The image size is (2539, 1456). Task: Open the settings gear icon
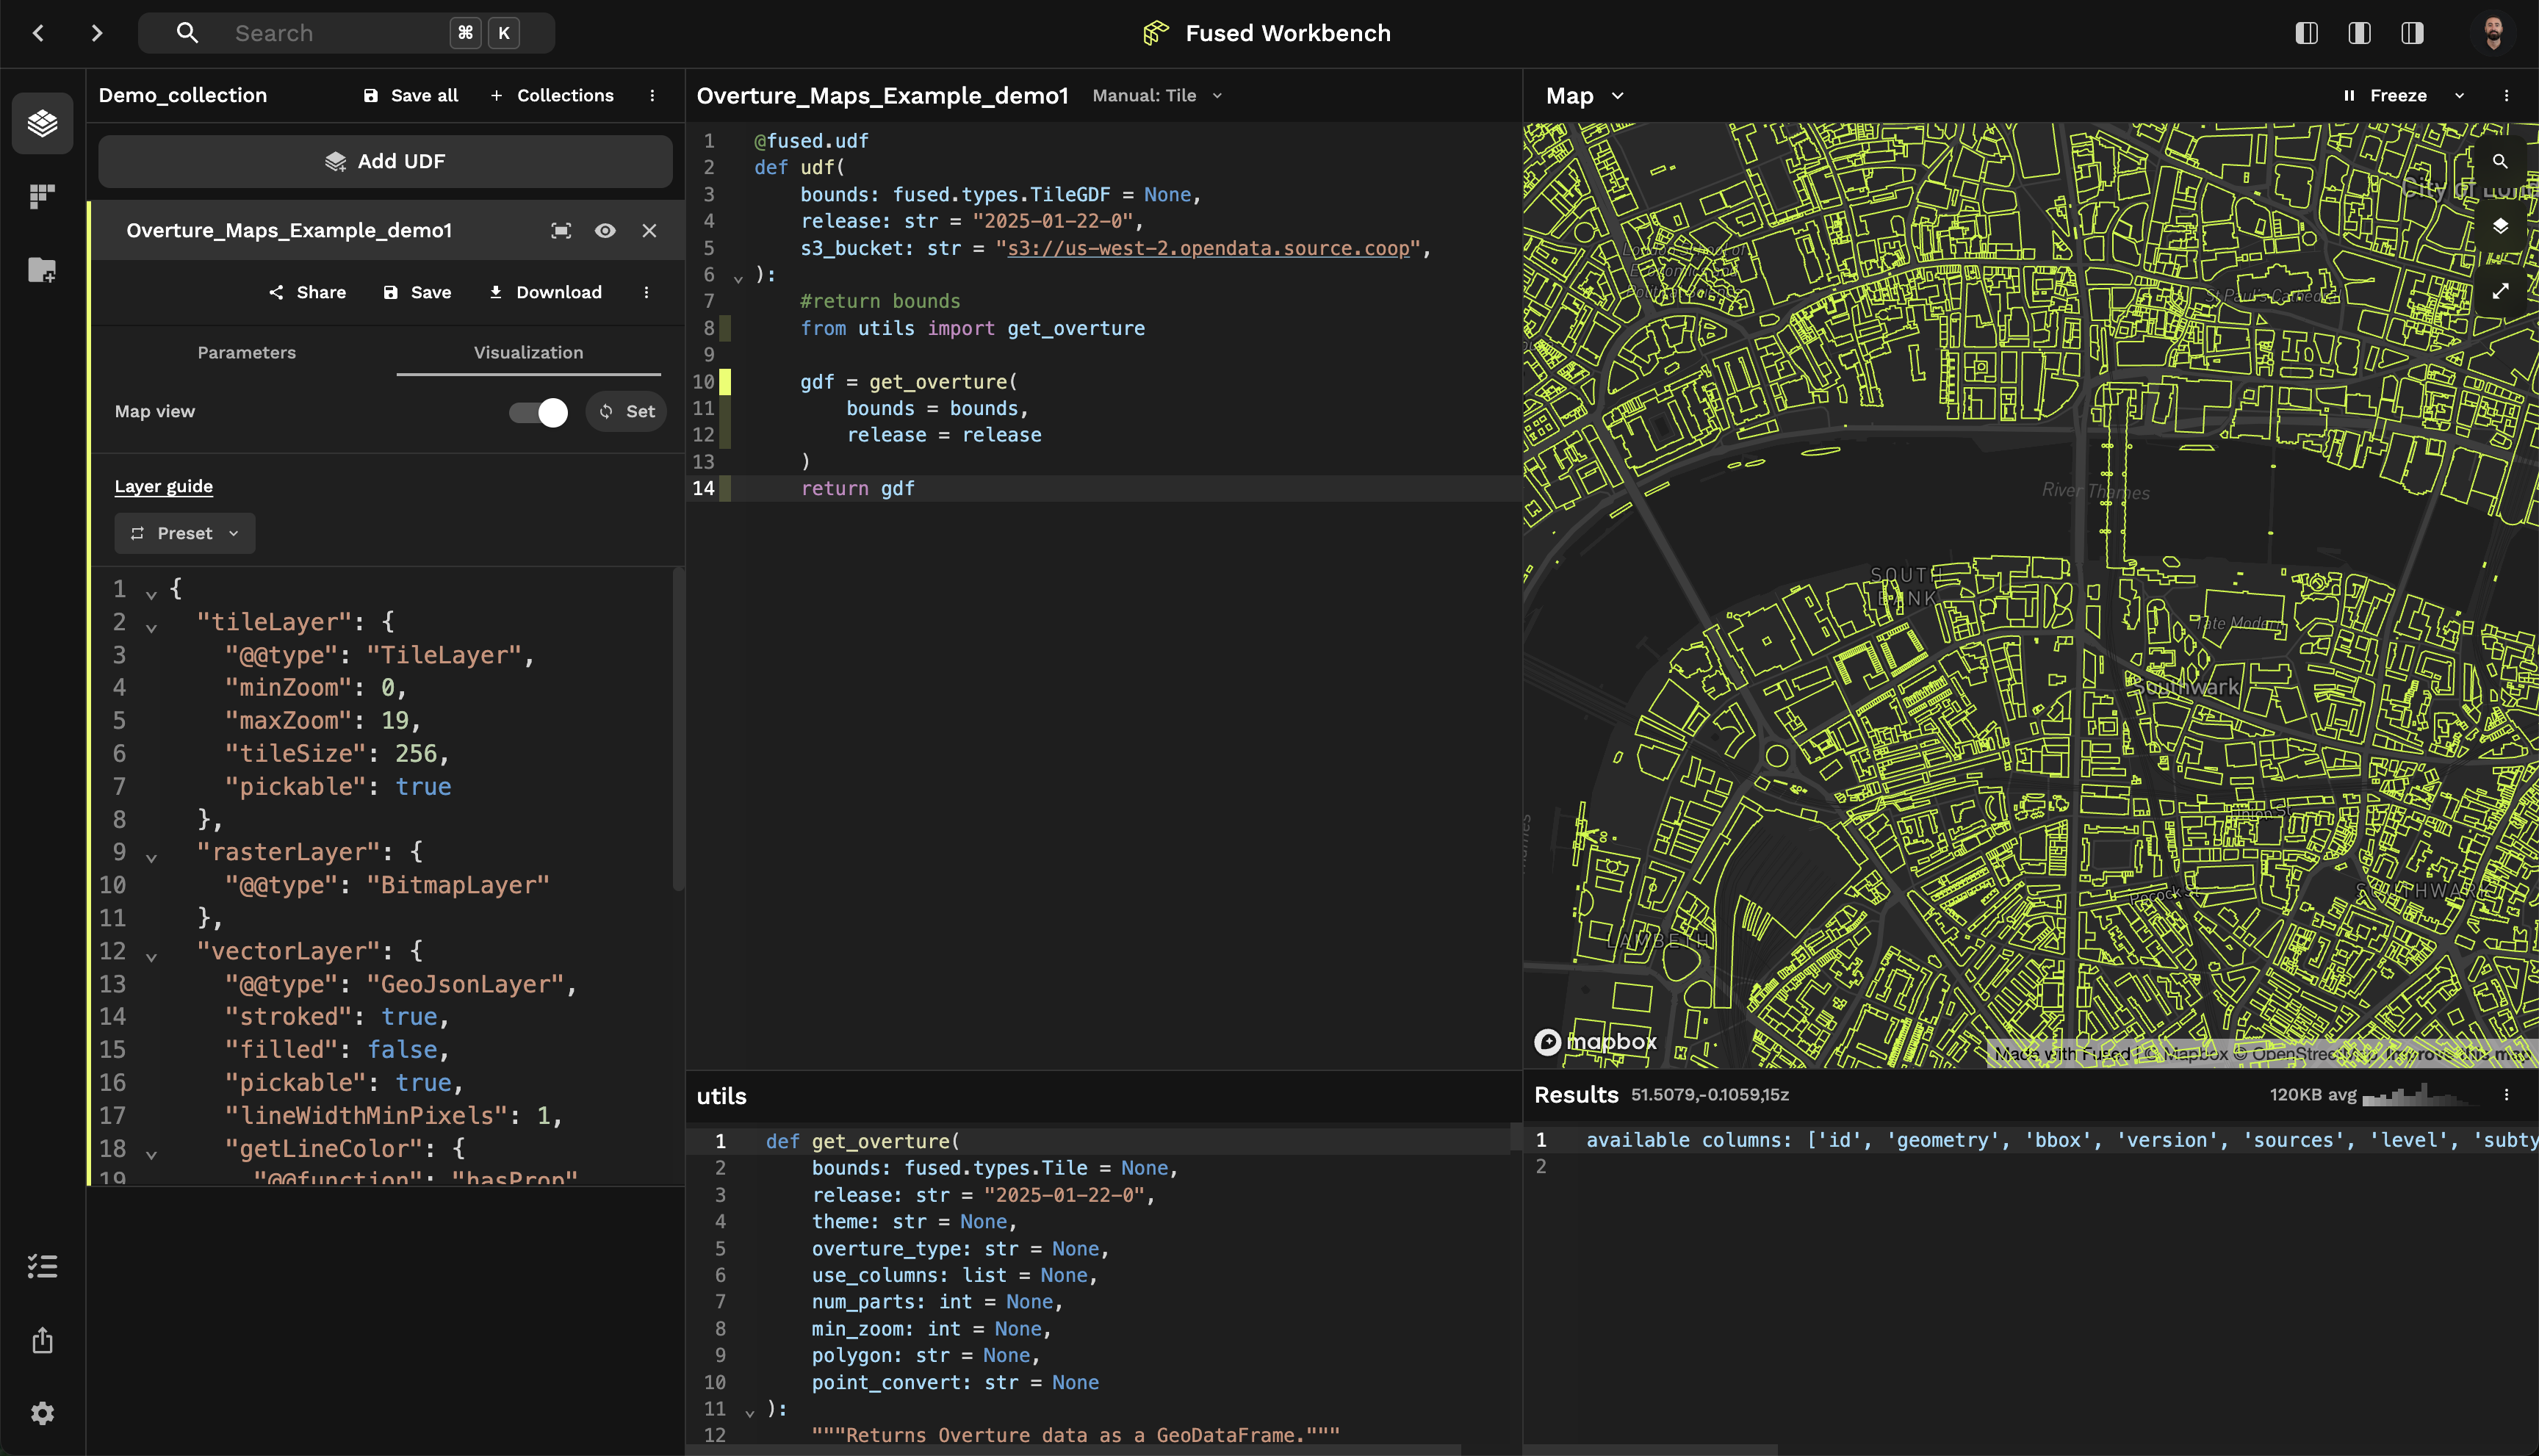(x=42, y=1413)
